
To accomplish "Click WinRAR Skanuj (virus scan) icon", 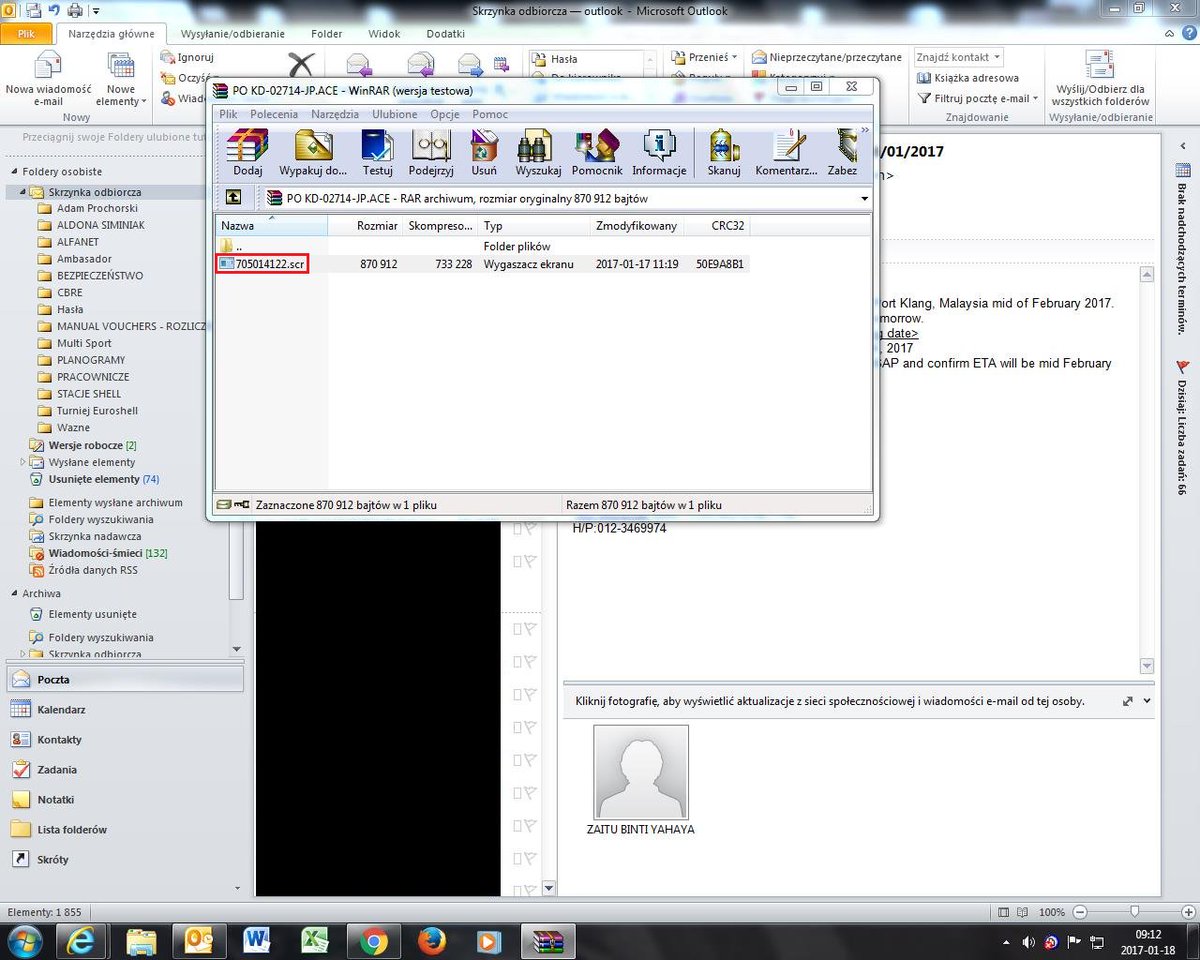I will click(x=723, y=153).
